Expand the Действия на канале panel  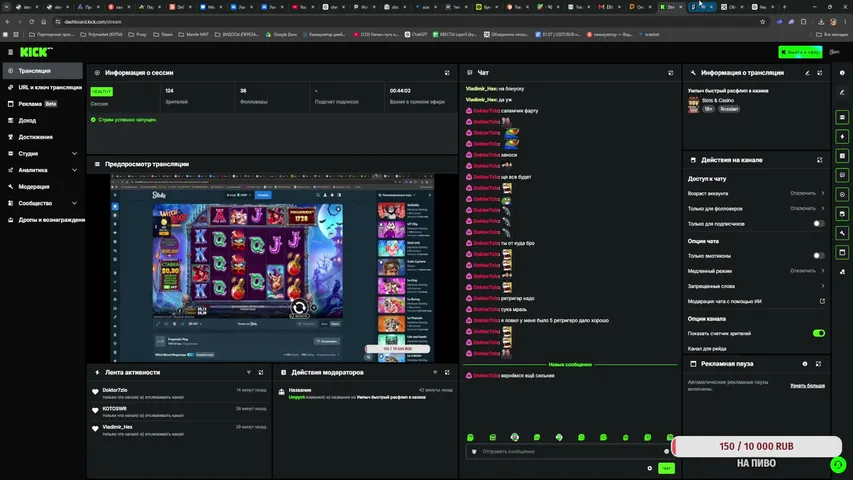[x=819, y=160]
